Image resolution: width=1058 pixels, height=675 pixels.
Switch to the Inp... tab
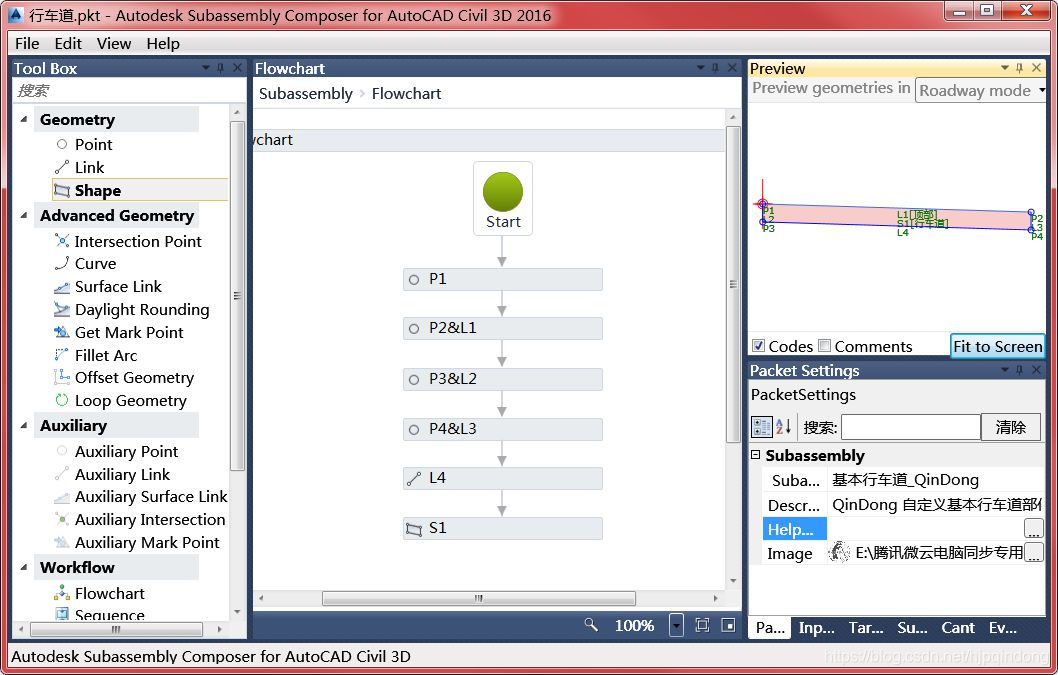tap(816, 628)
